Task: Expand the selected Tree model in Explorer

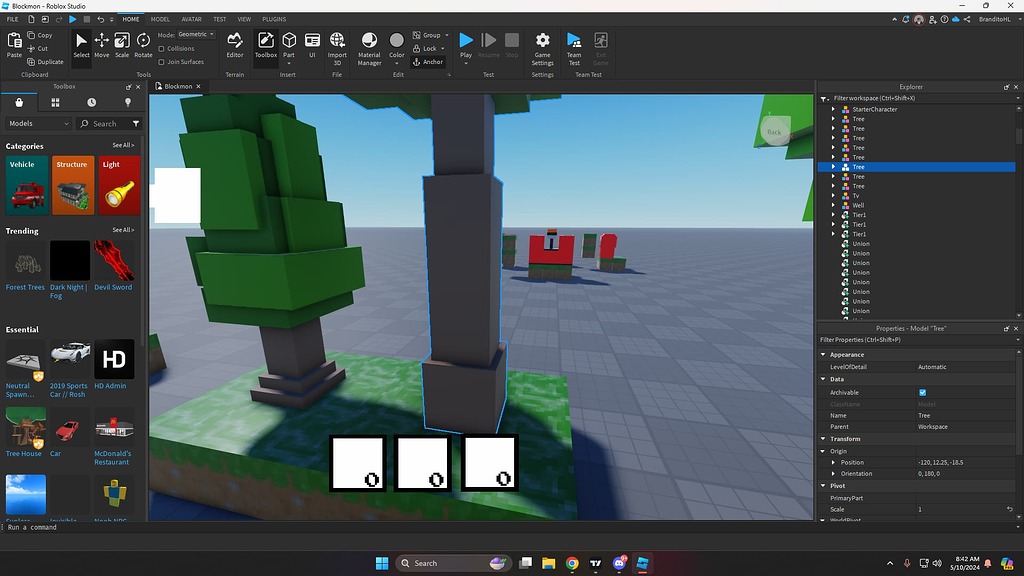Action: 831,166
